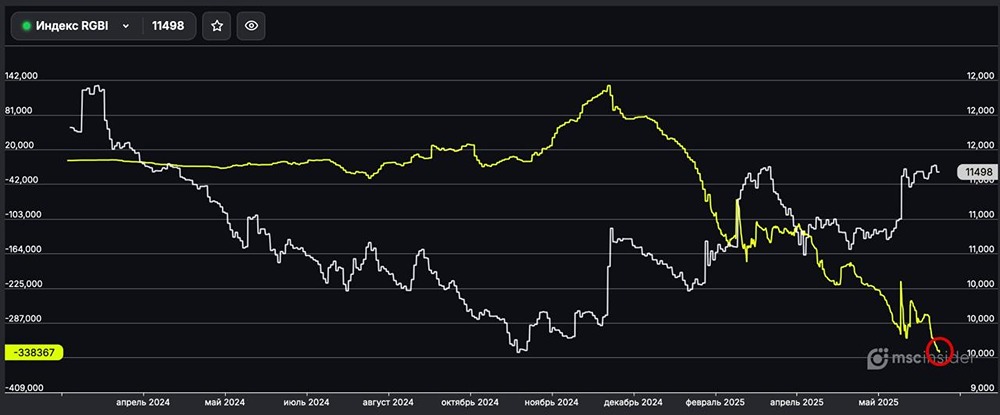
Task: Click the star favorite icon
Action: pos(216,26)
